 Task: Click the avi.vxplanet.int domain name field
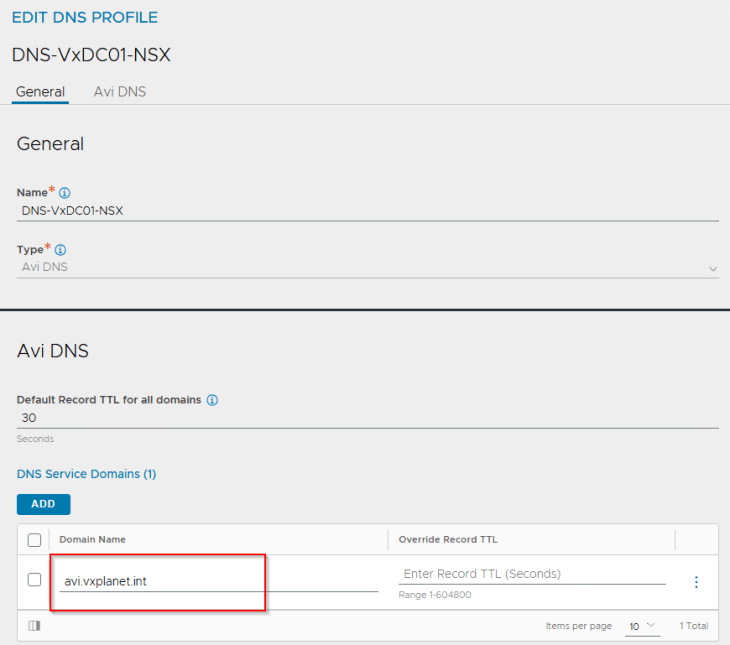click(x=218, y=582)
